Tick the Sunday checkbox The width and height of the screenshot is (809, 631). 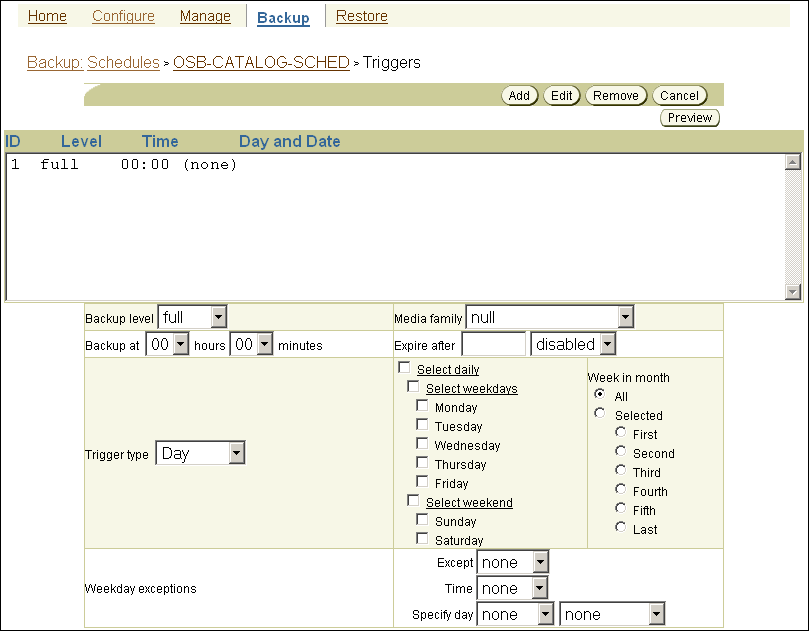tap(422, 520)
